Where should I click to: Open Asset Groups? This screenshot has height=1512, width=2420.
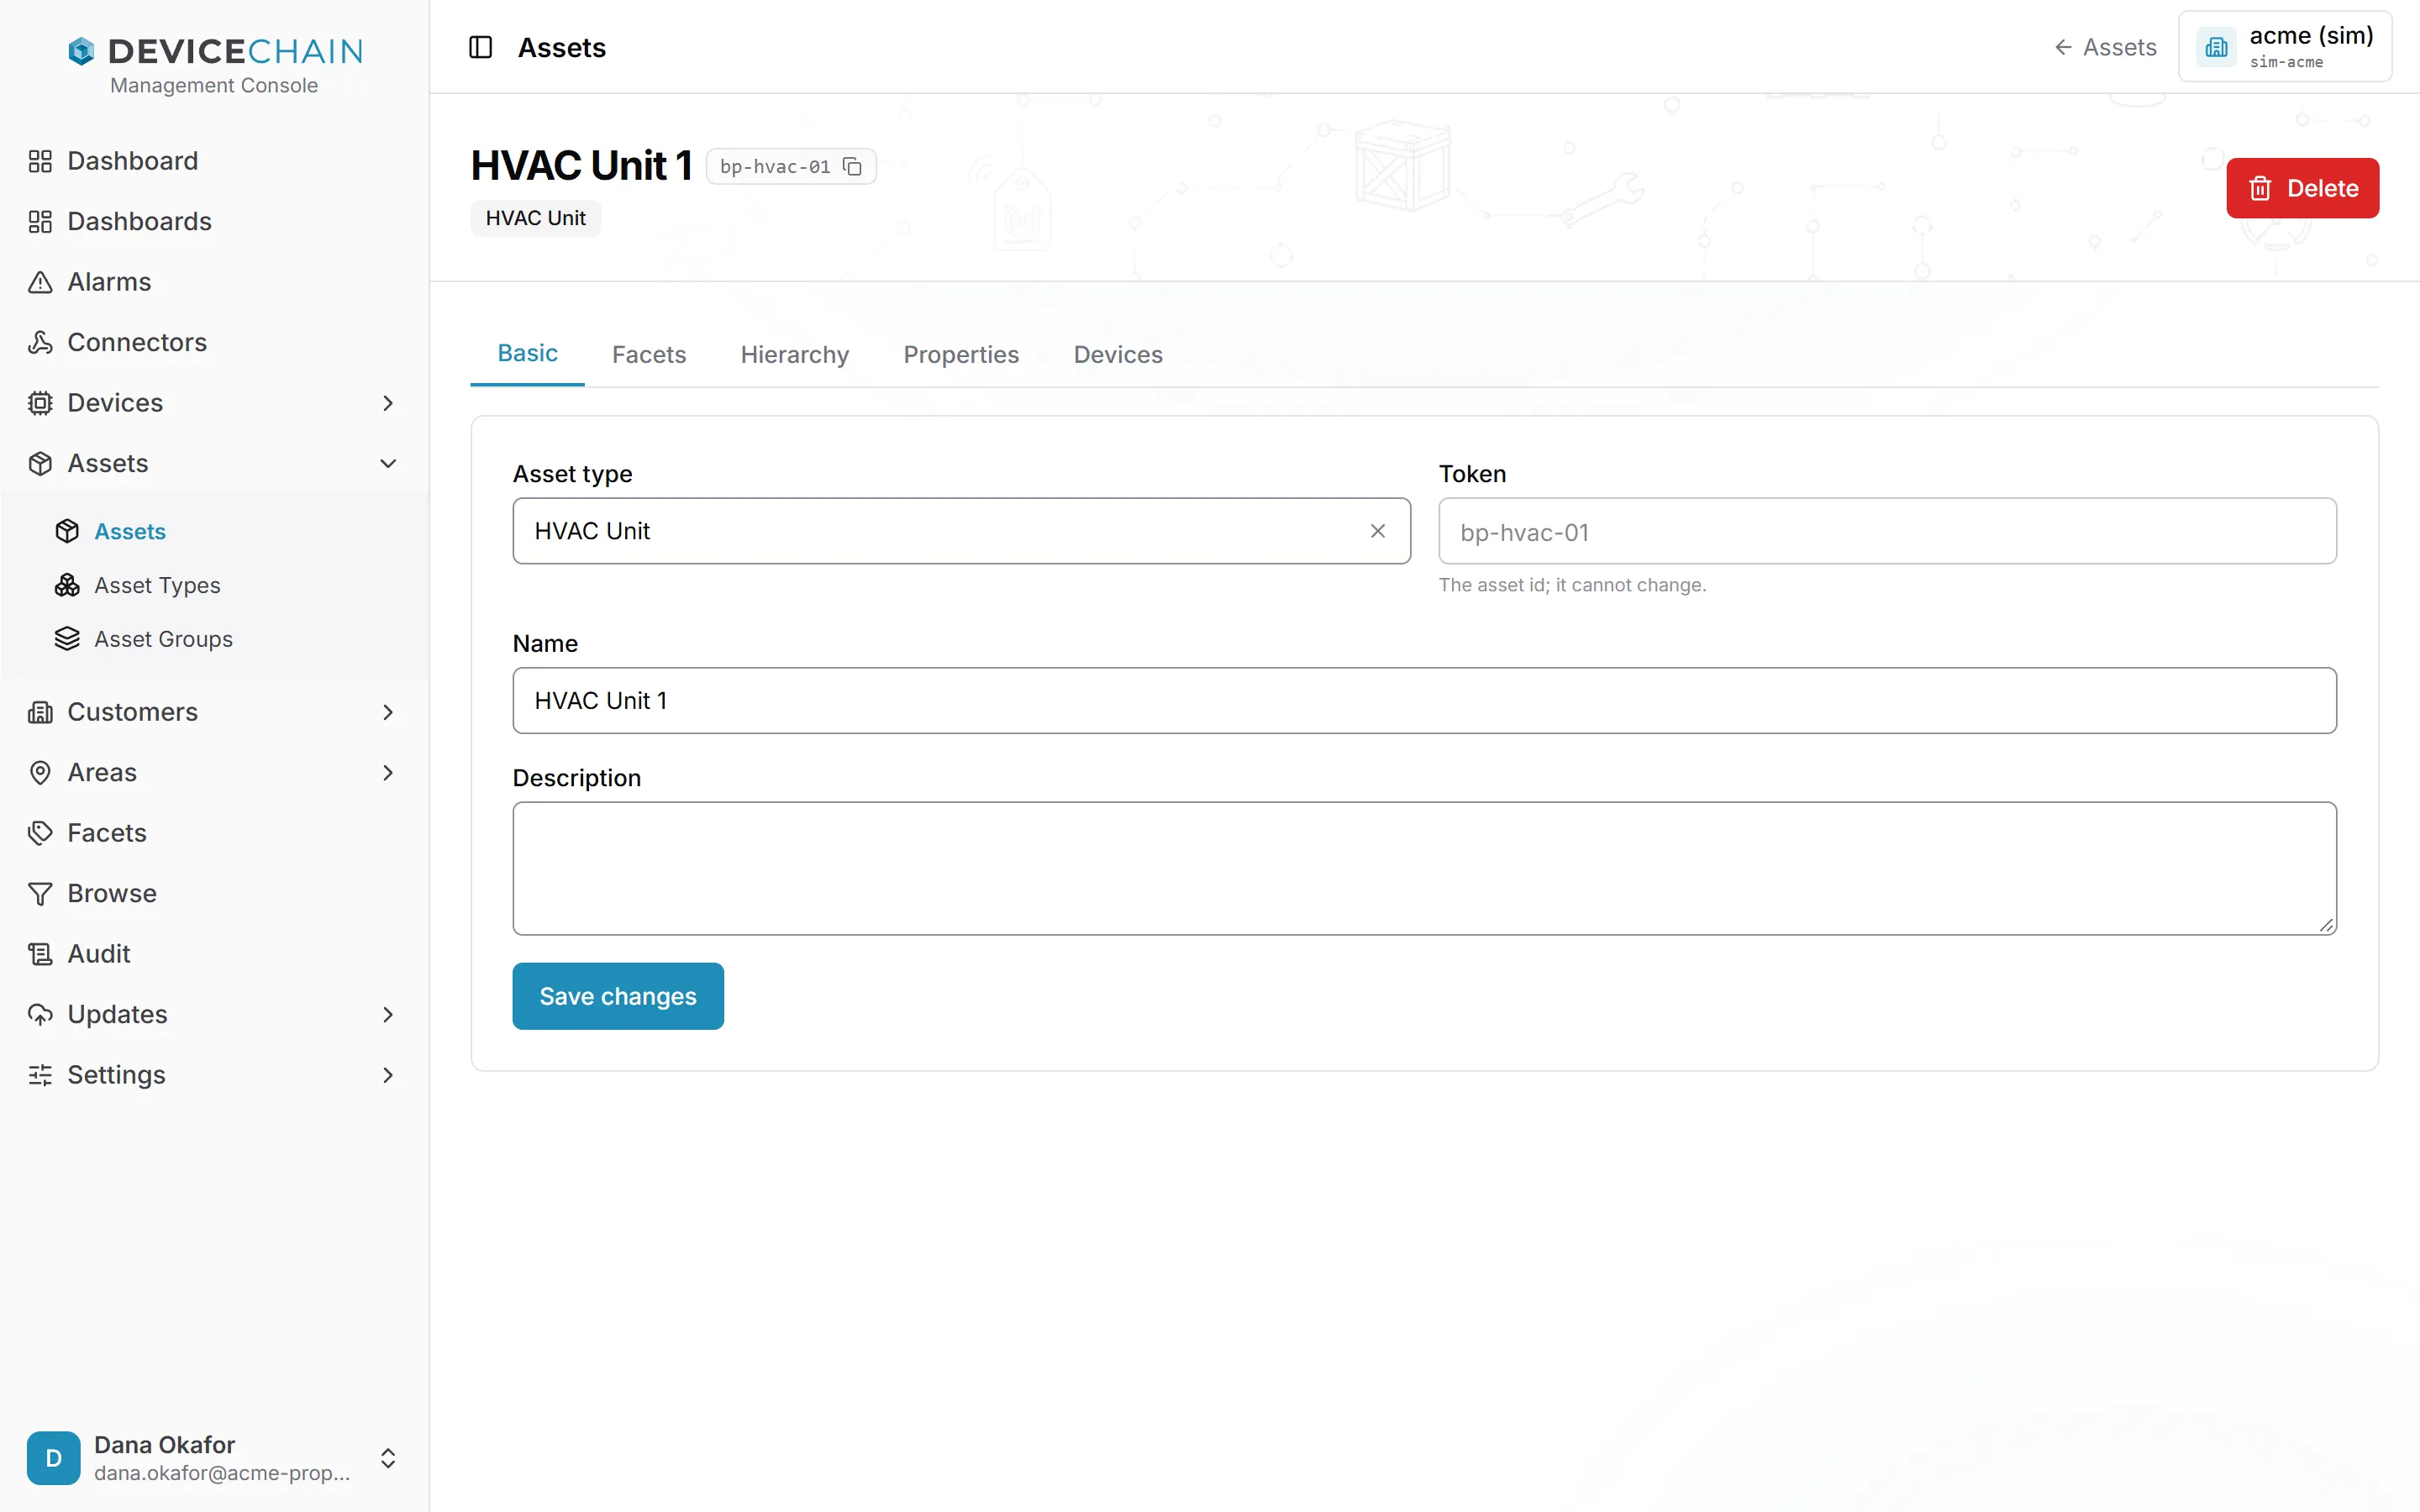[163, 639]
